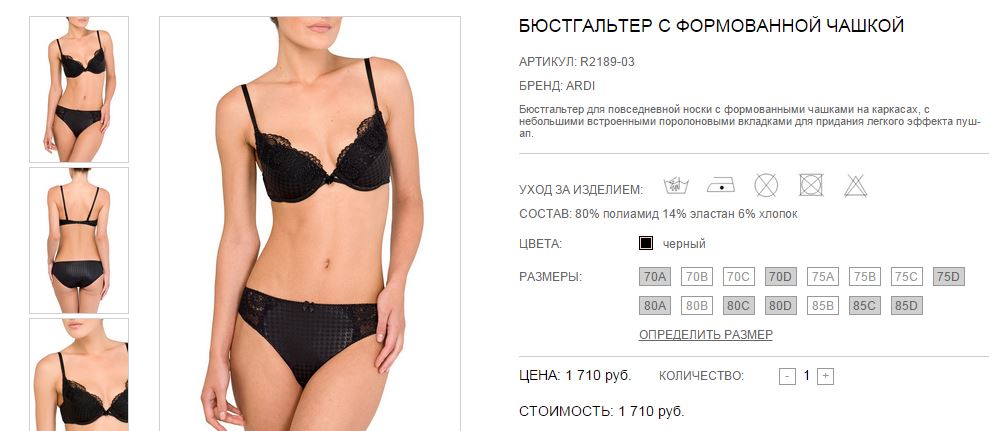Viewport: 999px width, 431px height.
Task: Decrease quantity with the minus button
Action: 787,376
